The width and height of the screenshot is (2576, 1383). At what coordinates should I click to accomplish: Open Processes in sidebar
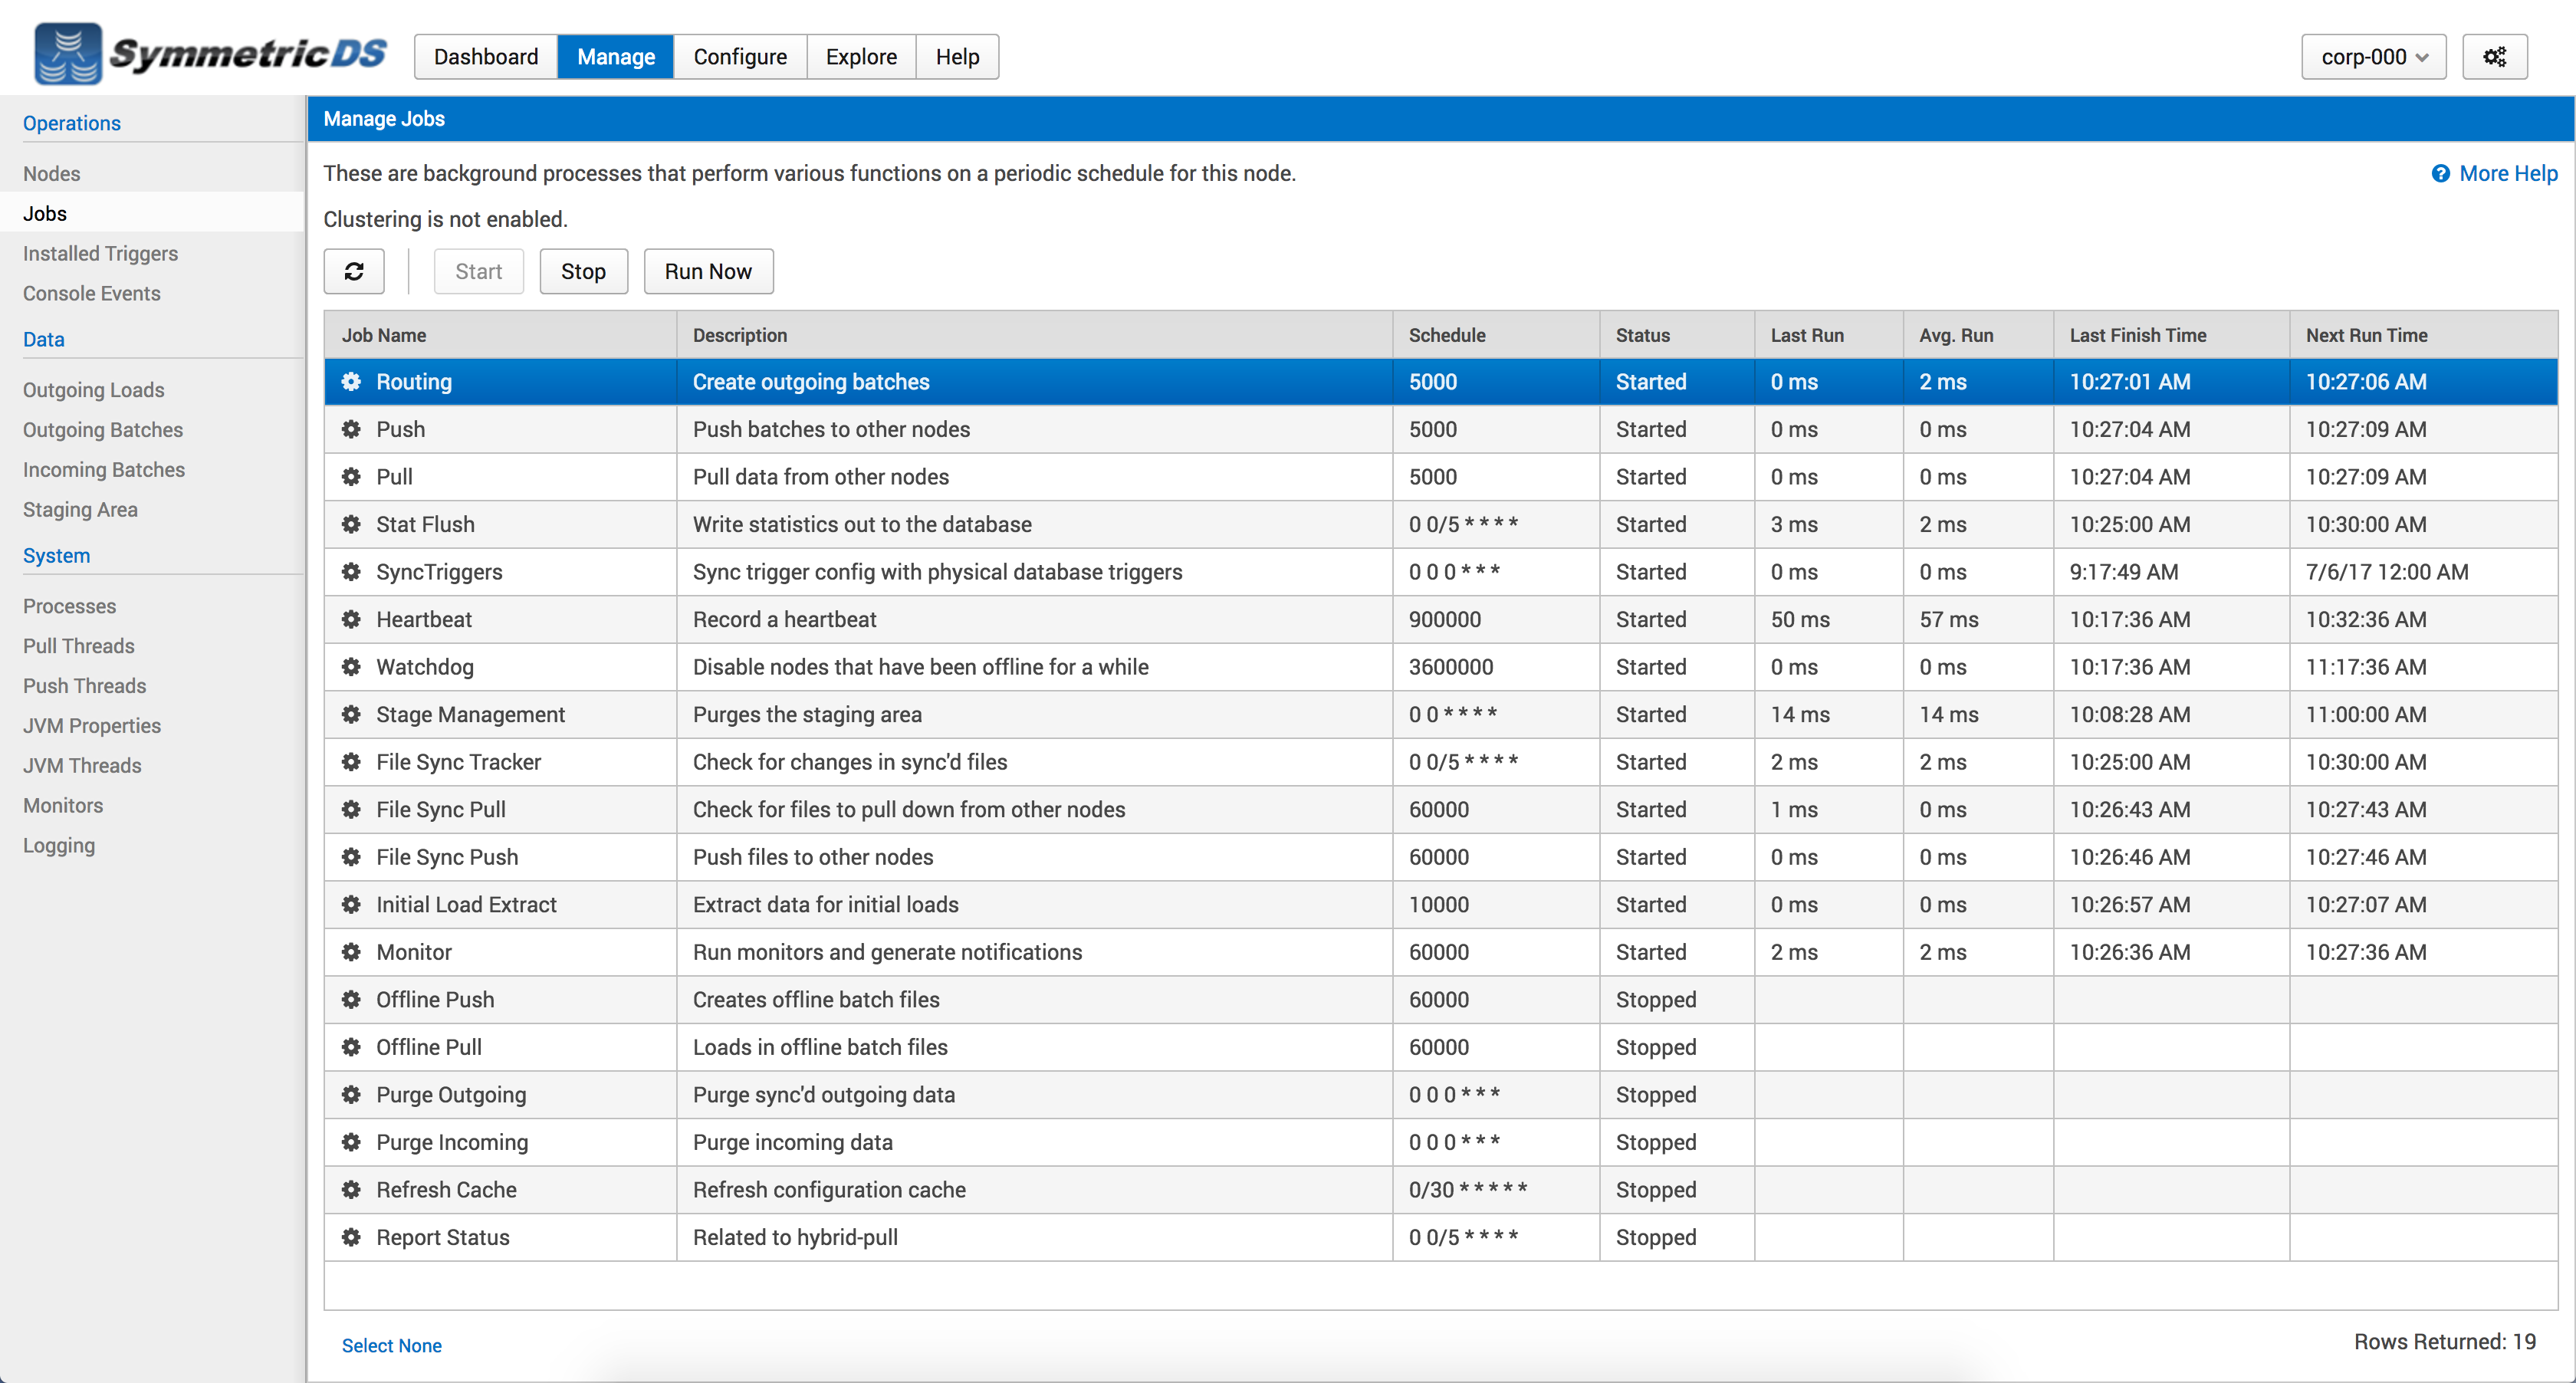point(69,606)
